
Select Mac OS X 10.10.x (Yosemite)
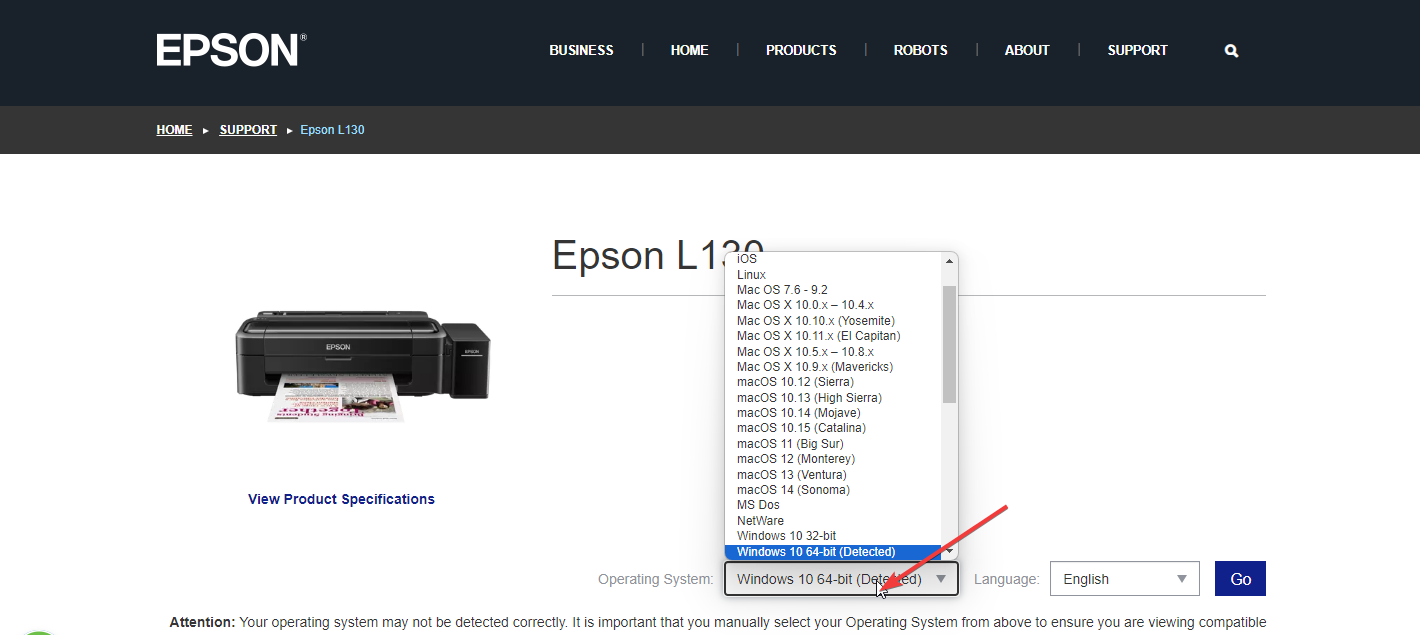(834, 321)
